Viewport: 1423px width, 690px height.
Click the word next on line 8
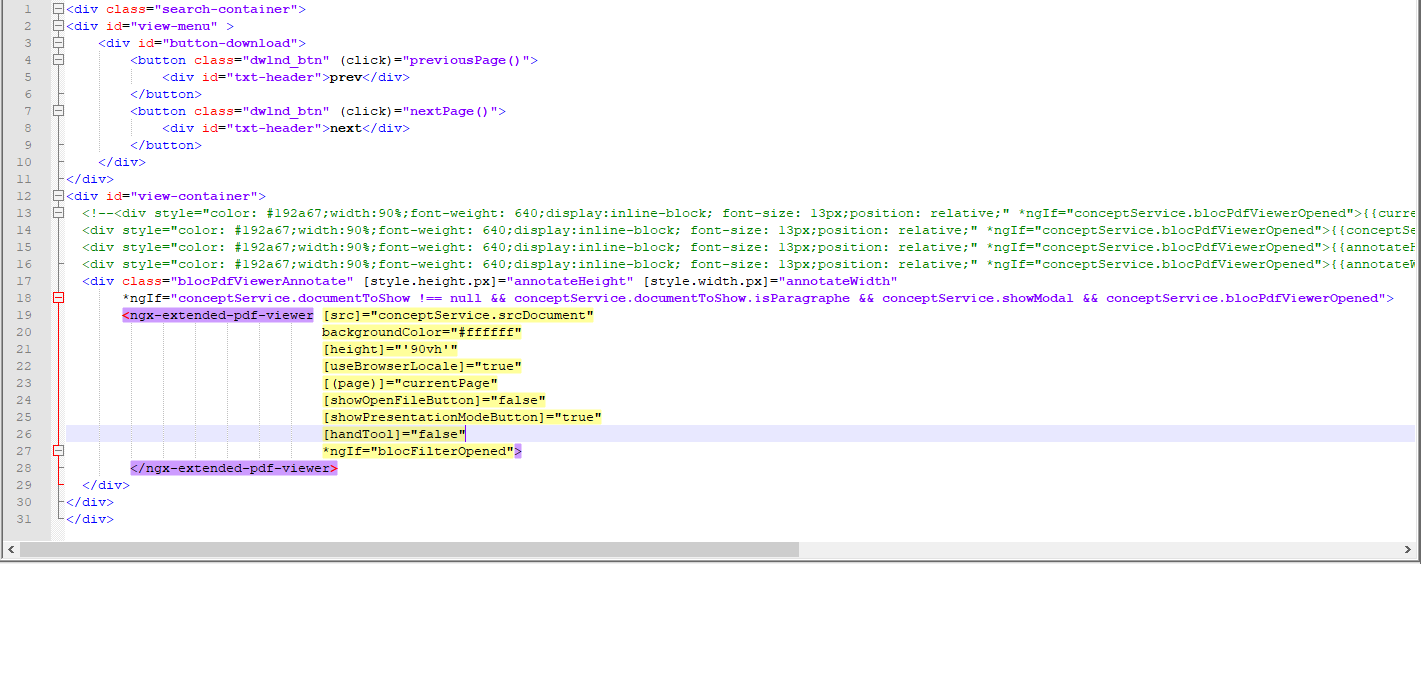tap(345, 128)
